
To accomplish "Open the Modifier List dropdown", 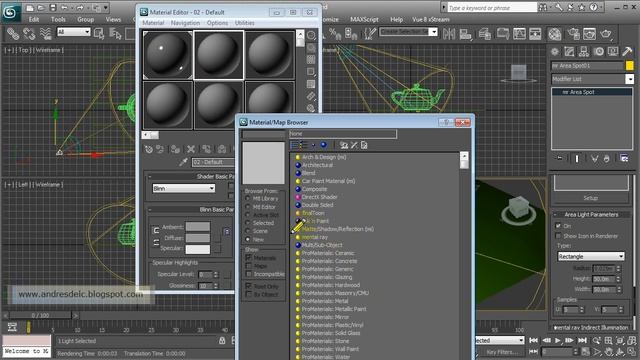I will [x=592, y=79].
